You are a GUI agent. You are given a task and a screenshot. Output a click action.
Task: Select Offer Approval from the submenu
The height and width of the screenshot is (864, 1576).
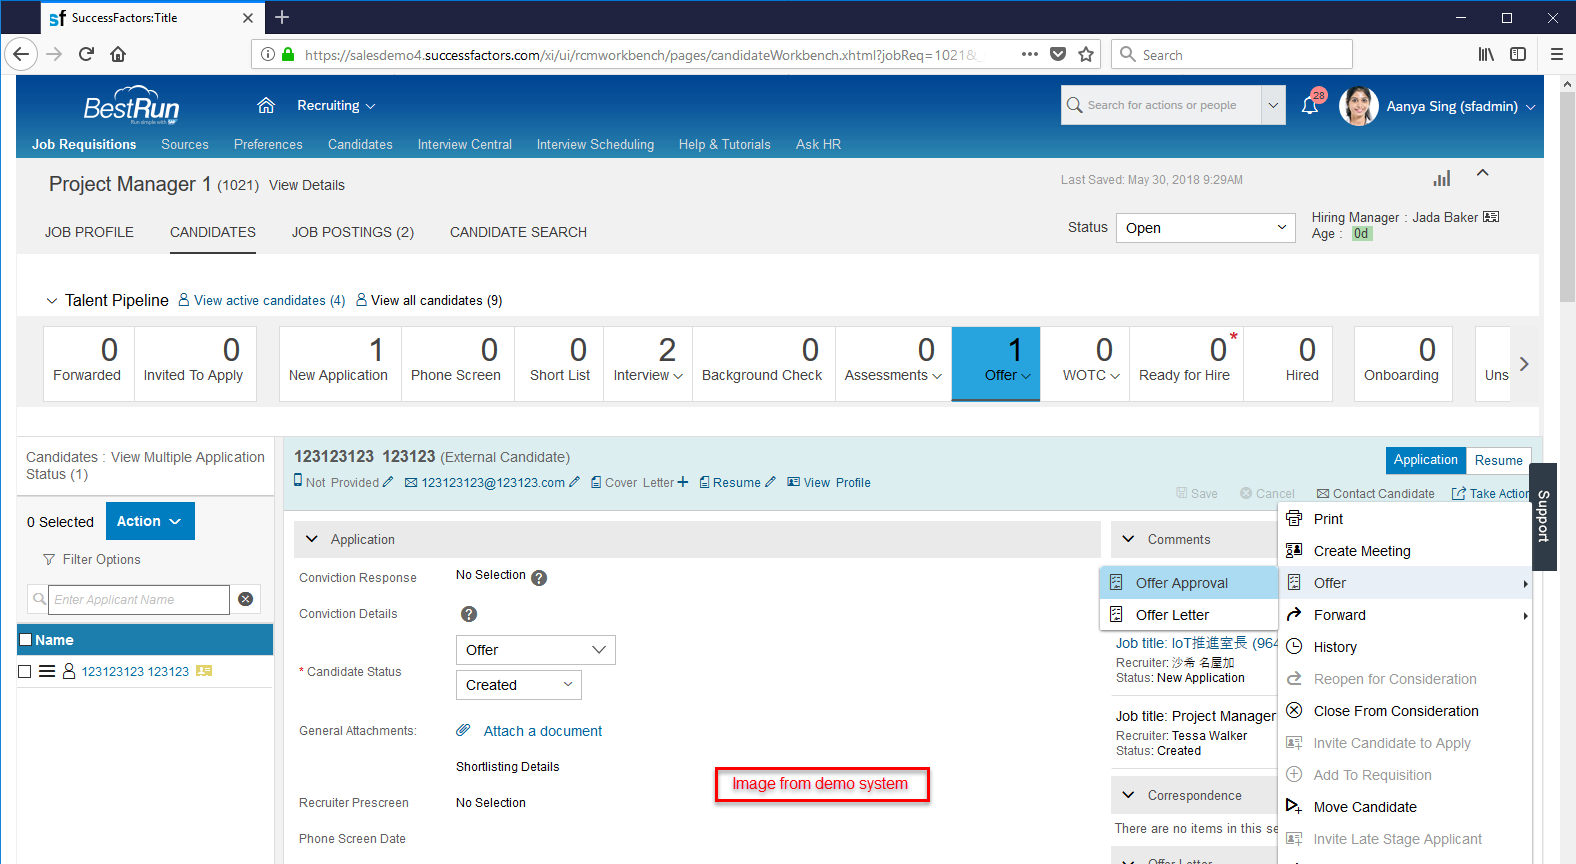tap(1189, 583)
